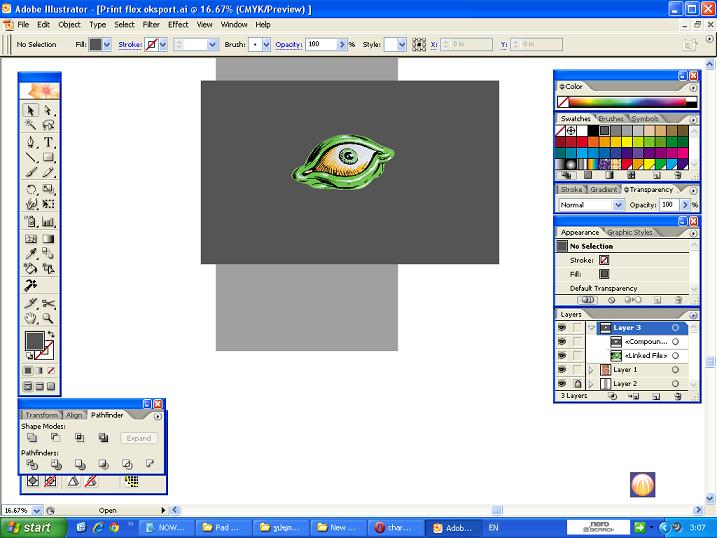Select the Pencil tool

[x=48, y=172]
